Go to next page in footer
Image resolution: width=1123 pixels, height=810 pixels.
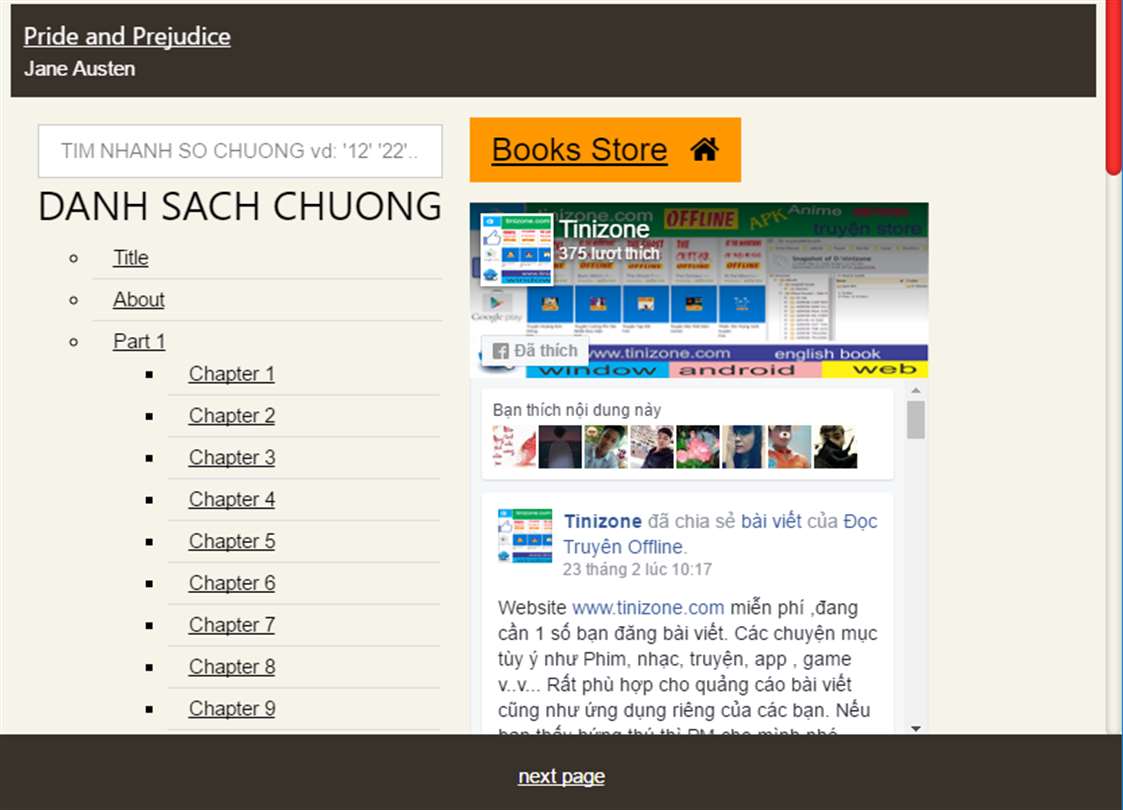[562, 776]
